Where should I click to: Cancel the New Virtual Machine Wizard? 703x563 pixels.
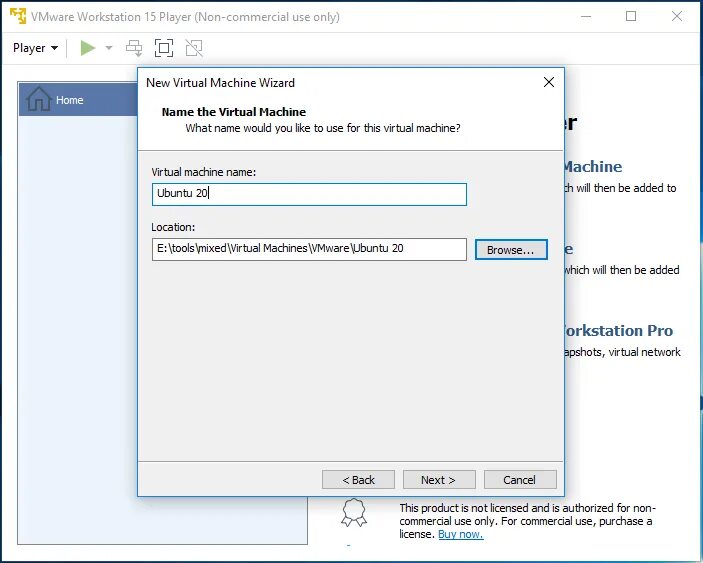[x=520, y=480]
